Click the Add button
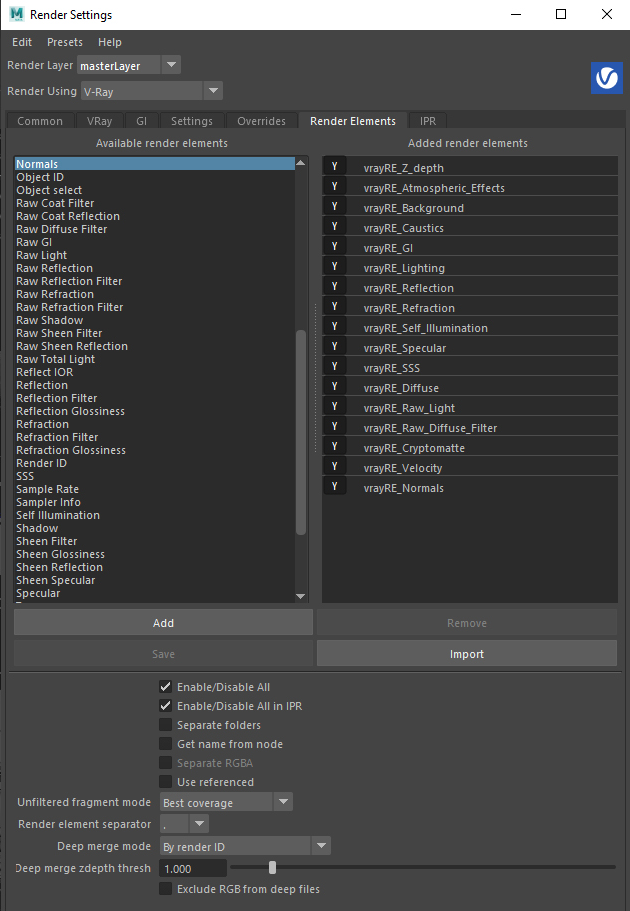This screenshot has height=911, width=630. 163,623
